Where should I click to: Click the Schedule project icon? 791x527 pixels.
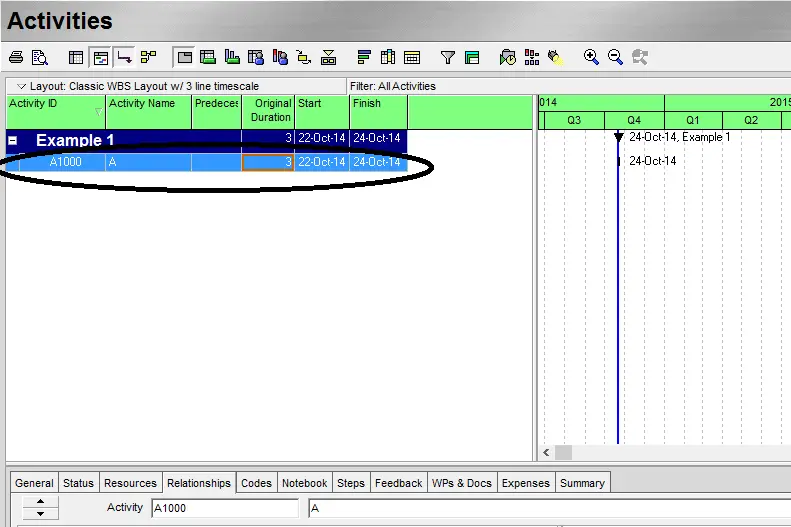[507, 57]
